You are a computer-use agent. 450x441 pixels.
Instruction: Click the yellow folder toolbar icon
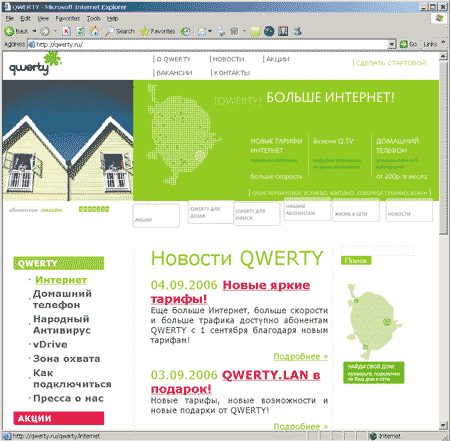pos(255,32)
